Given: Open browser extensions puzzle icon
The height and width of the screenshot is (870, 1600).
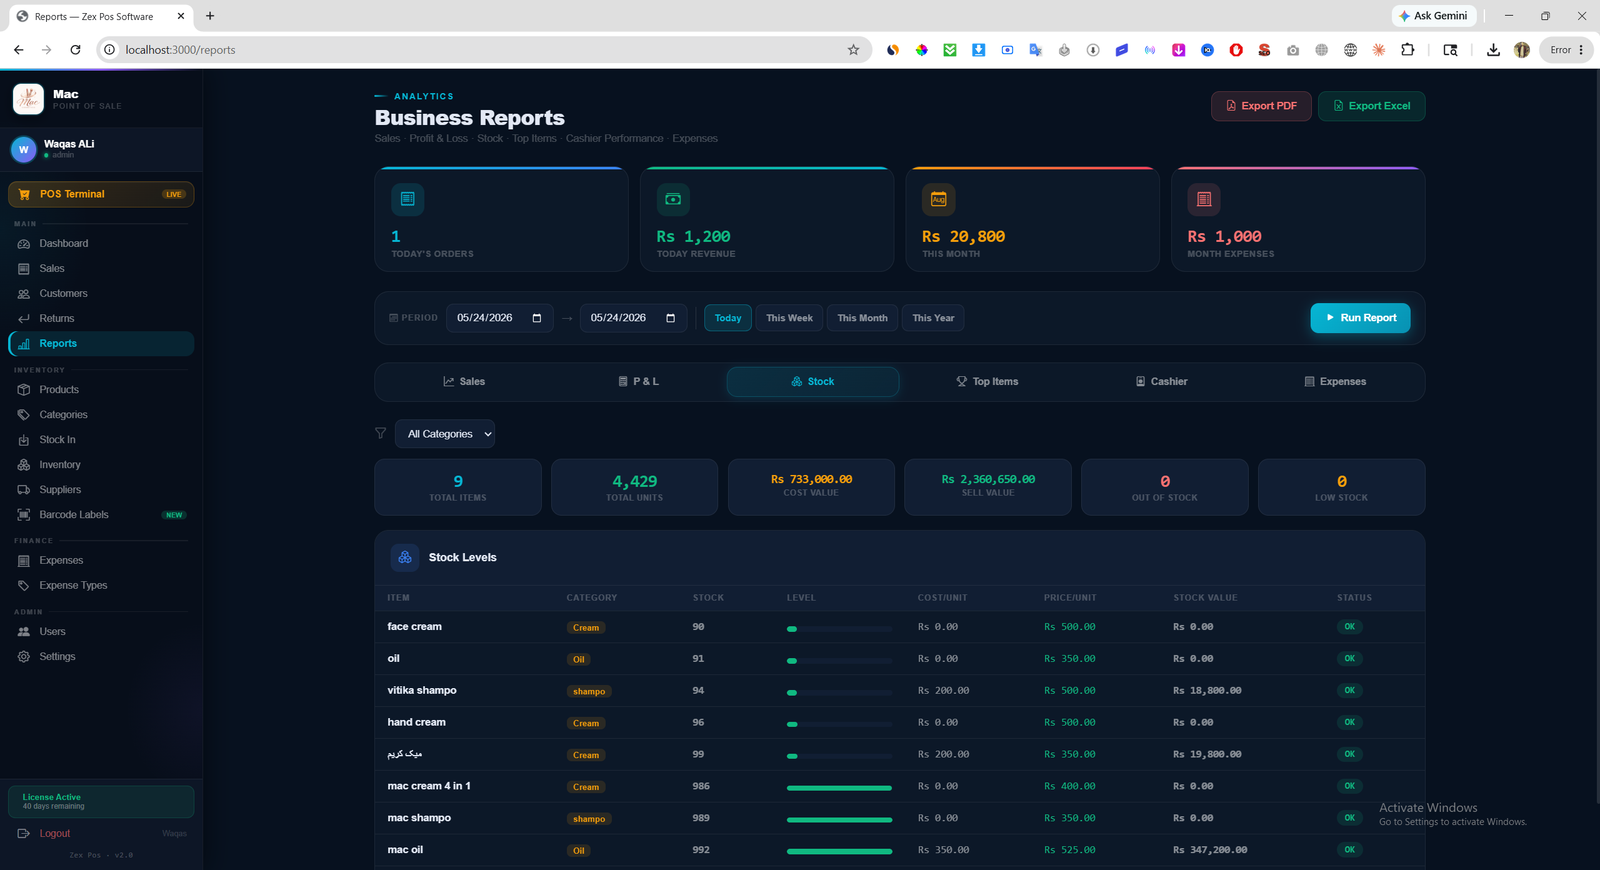Looking at the screenshot, I should pyautogui.click(x=1407, y=49).
